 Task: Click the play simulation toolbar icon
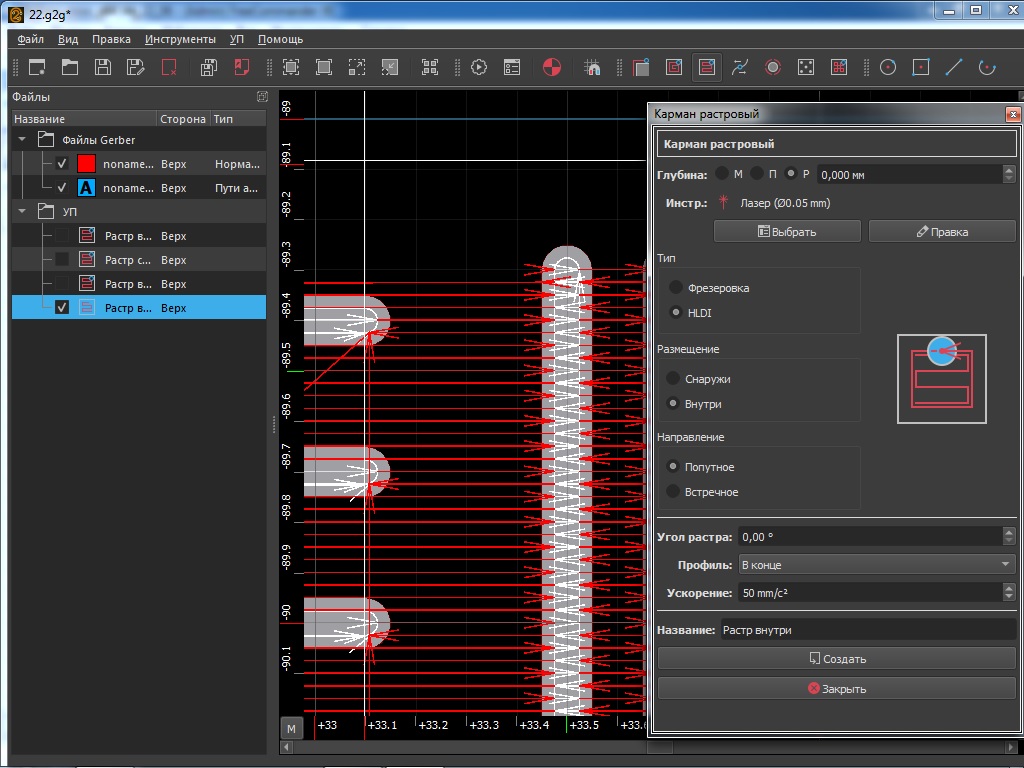point(479,67)
